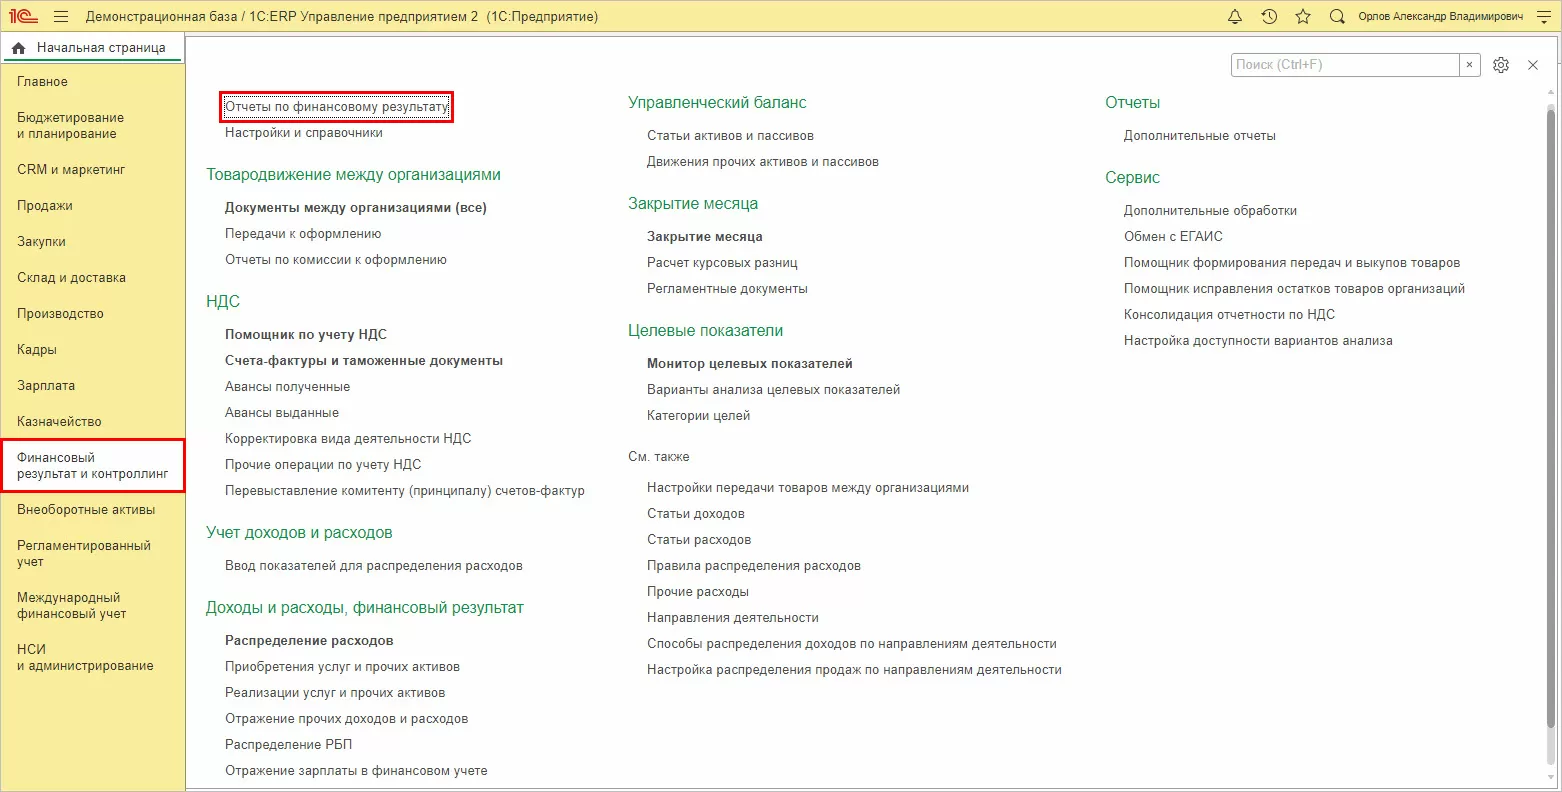The height and width of the screenshot is (792, 1562).
Task: Open Регламентированный учет section
Action: point(84,554)
